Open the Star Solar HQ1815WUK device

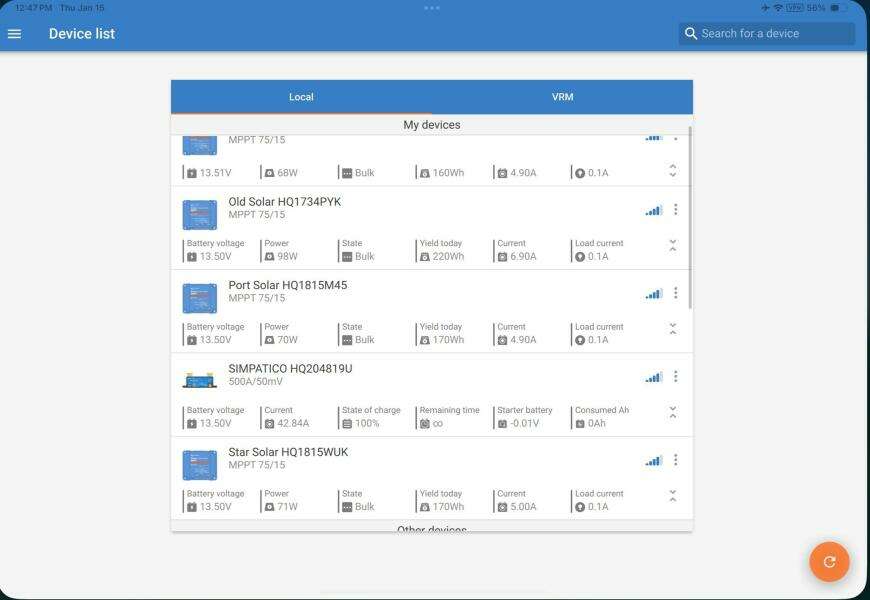coord(288,453)
